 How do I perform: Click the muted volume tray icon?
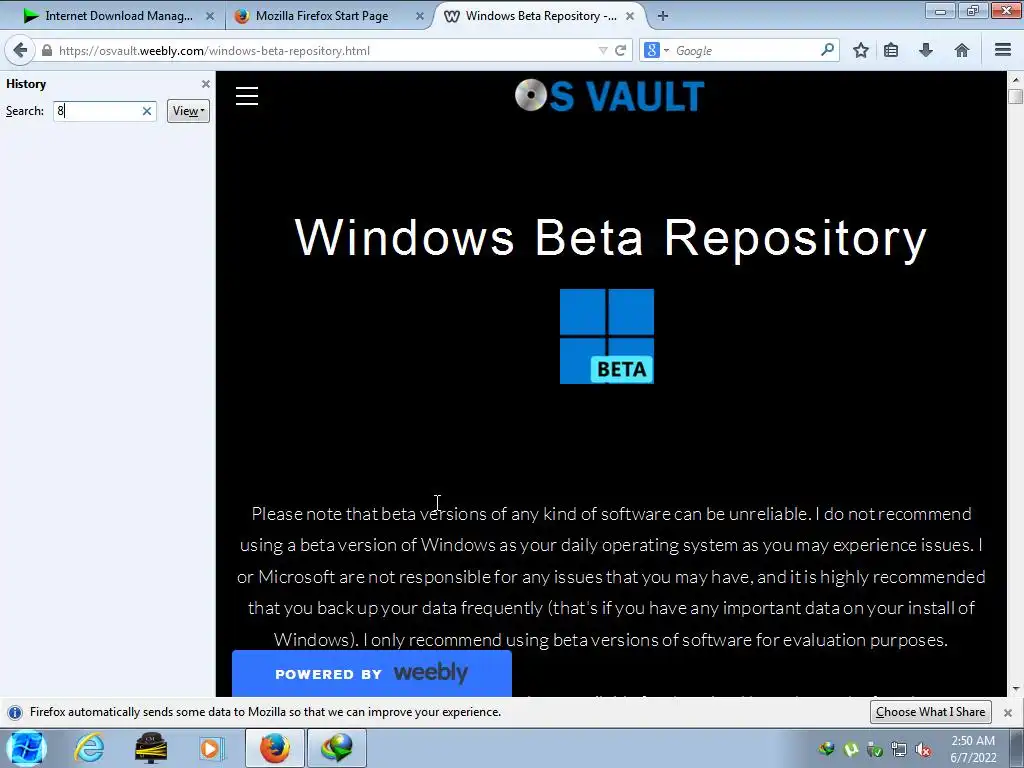click(923, 750)
